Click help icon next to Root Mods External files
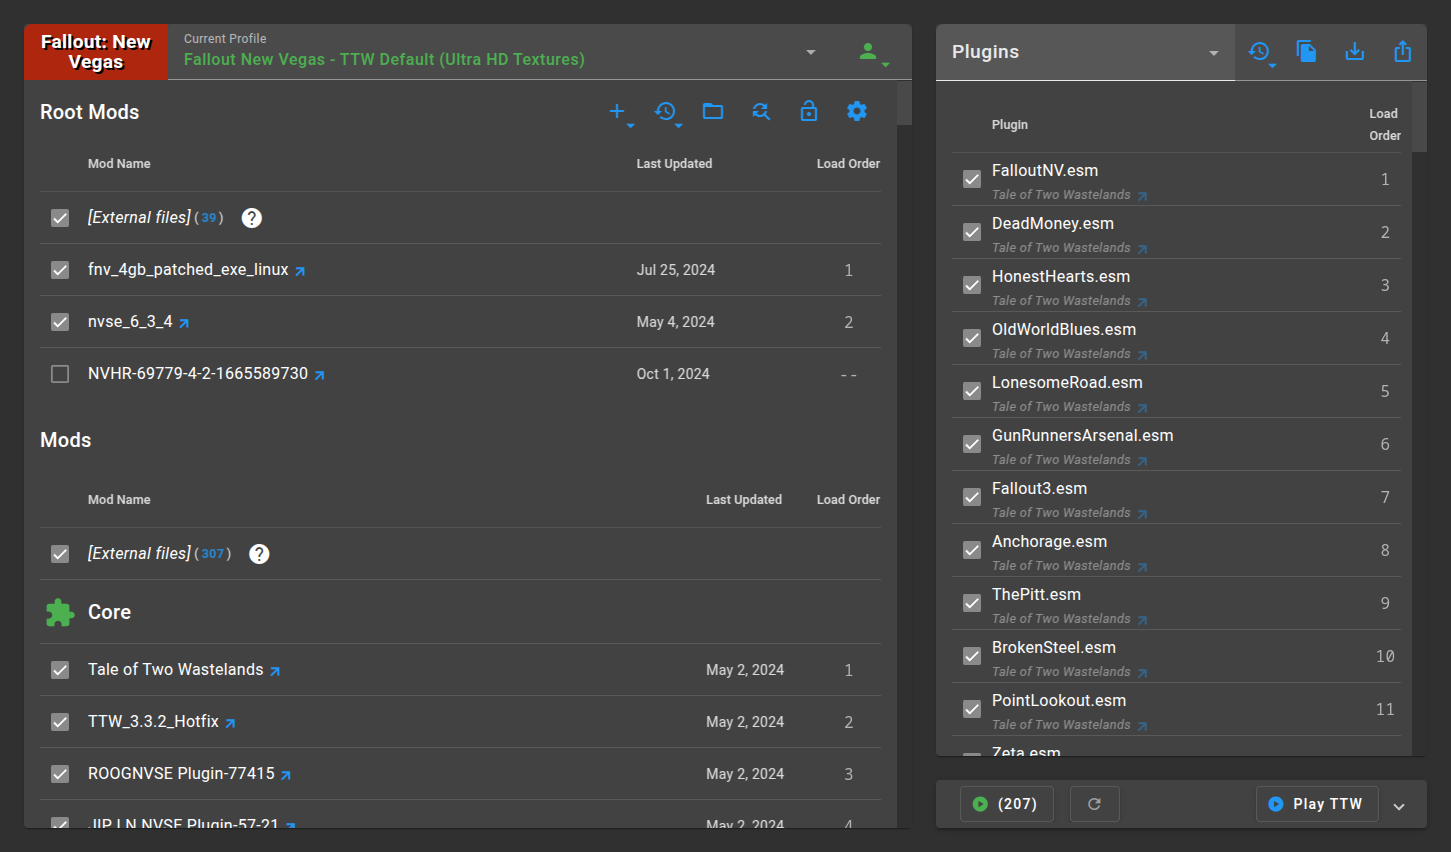This screenshot has height=852, width=1451. point(252,218)
